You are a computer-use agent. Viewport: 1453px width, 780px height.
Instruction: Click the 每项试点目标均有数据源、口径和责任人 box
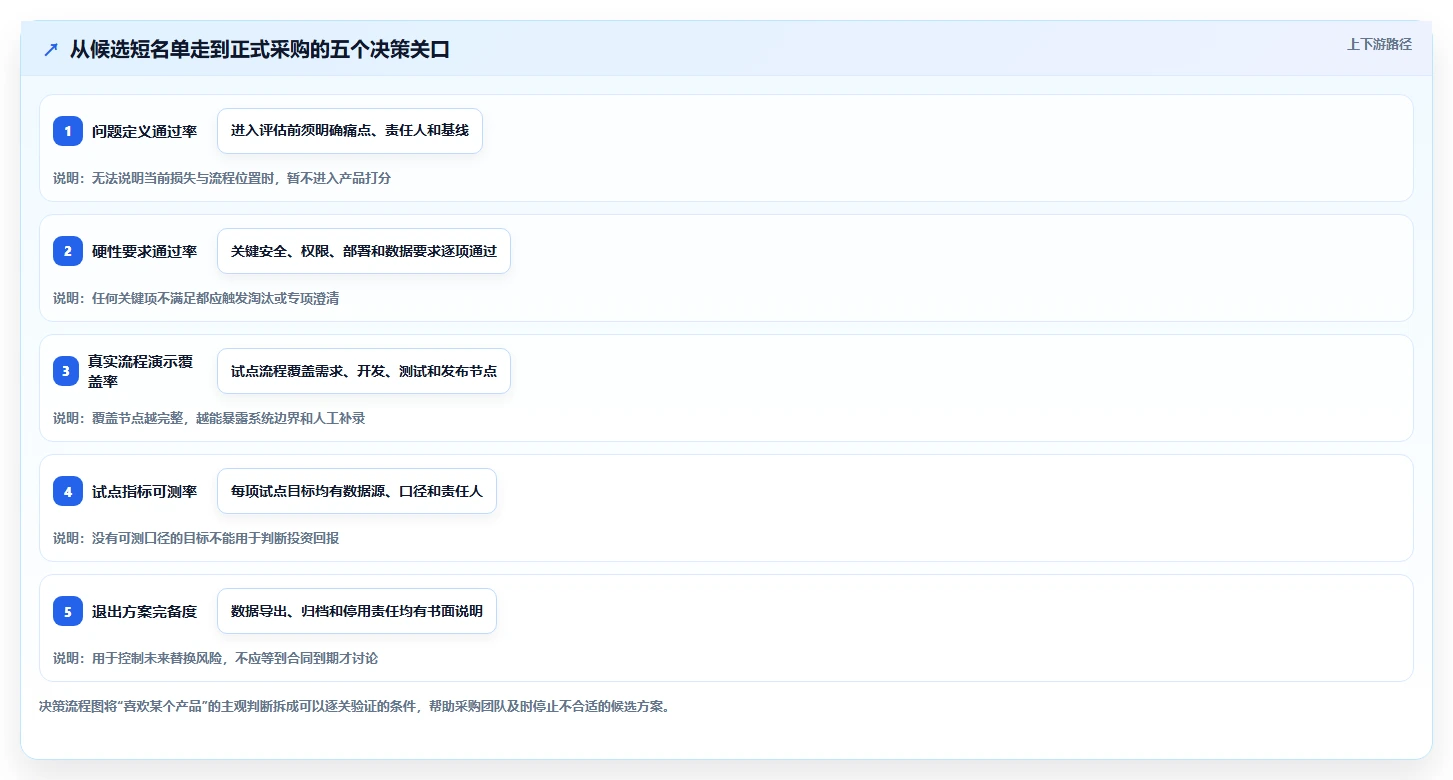pyautogui.click(x=357, y=491)
